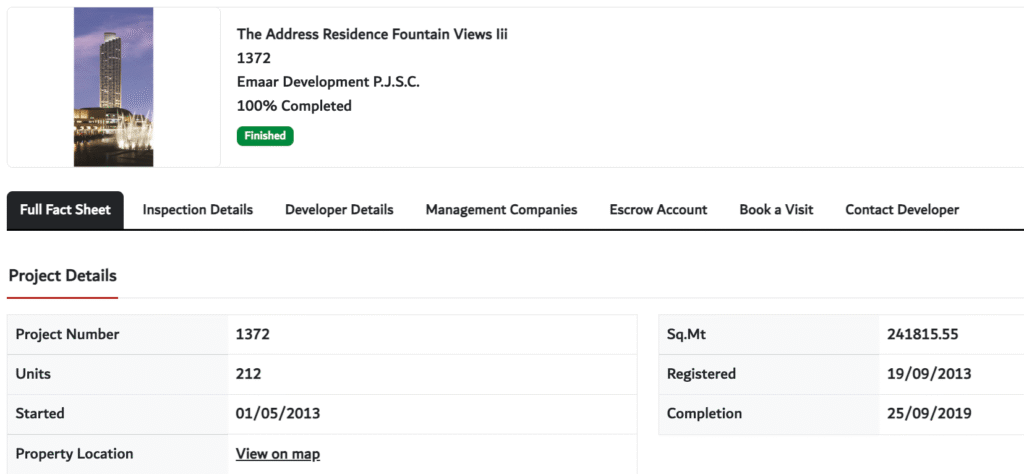1024x474 pixels.
Task: Click the Project Number row label
Action: pos(67,334)
